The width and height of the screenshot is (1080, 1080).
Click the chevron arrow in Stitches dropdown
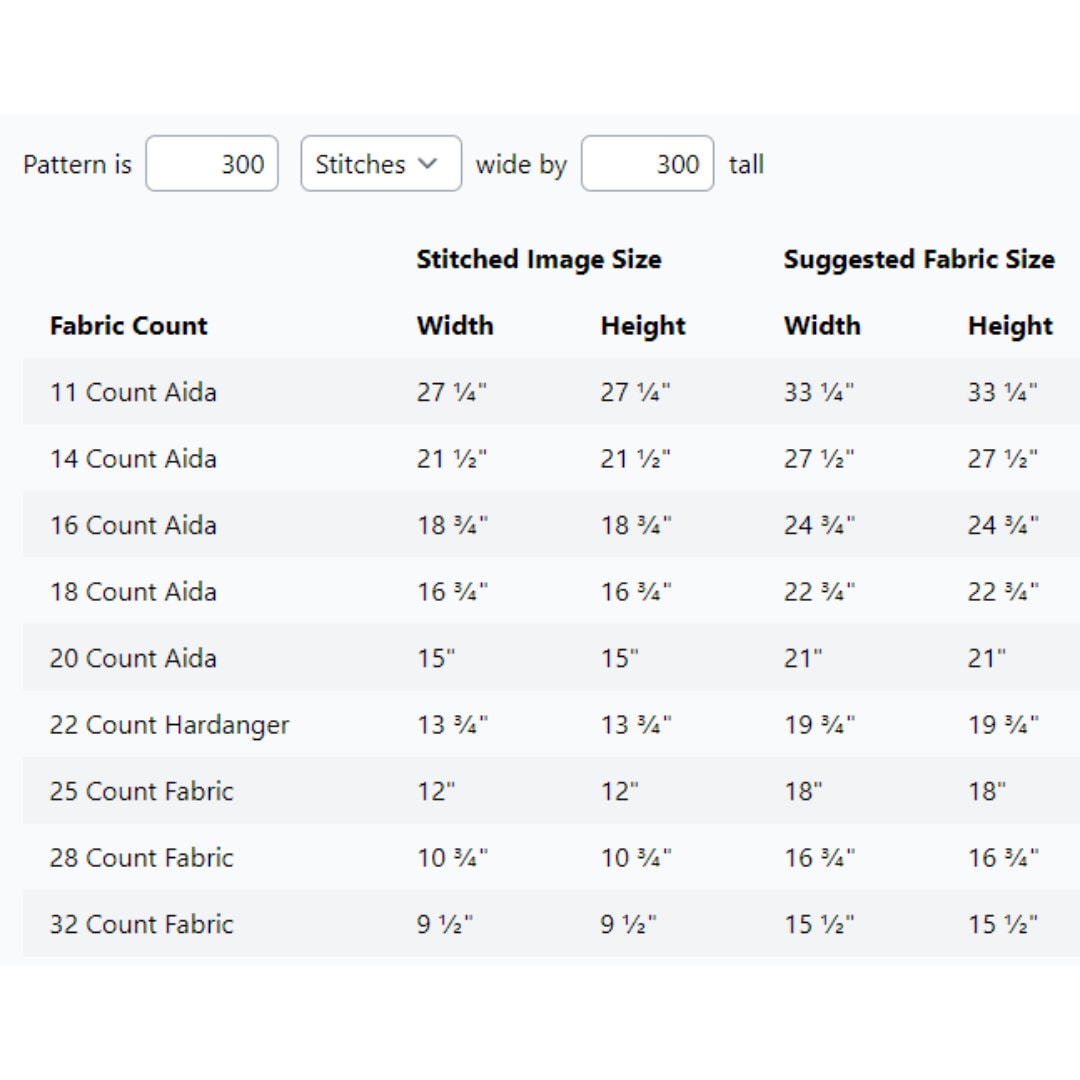tap(427, 164)
